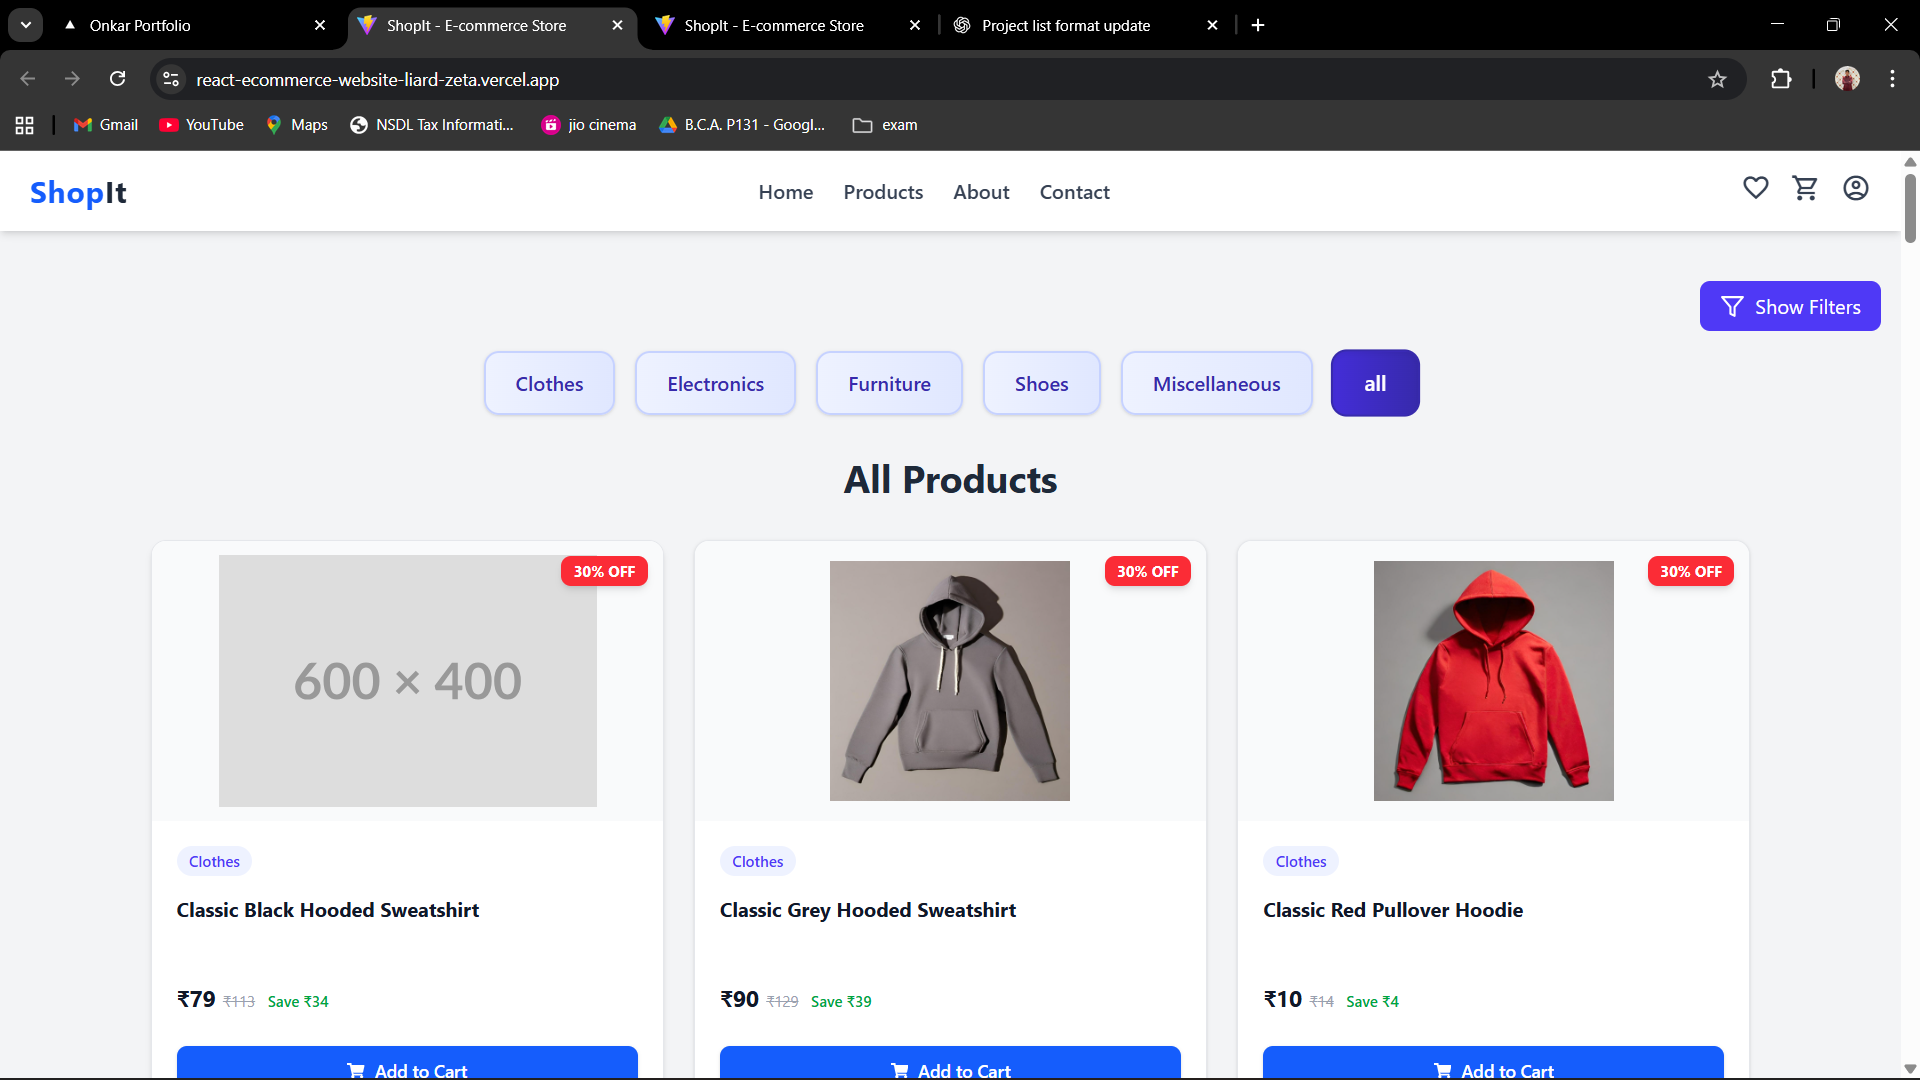Click the red pullover hoodie image
The image size is (1920, 1080).
[x=1493, y=681]
